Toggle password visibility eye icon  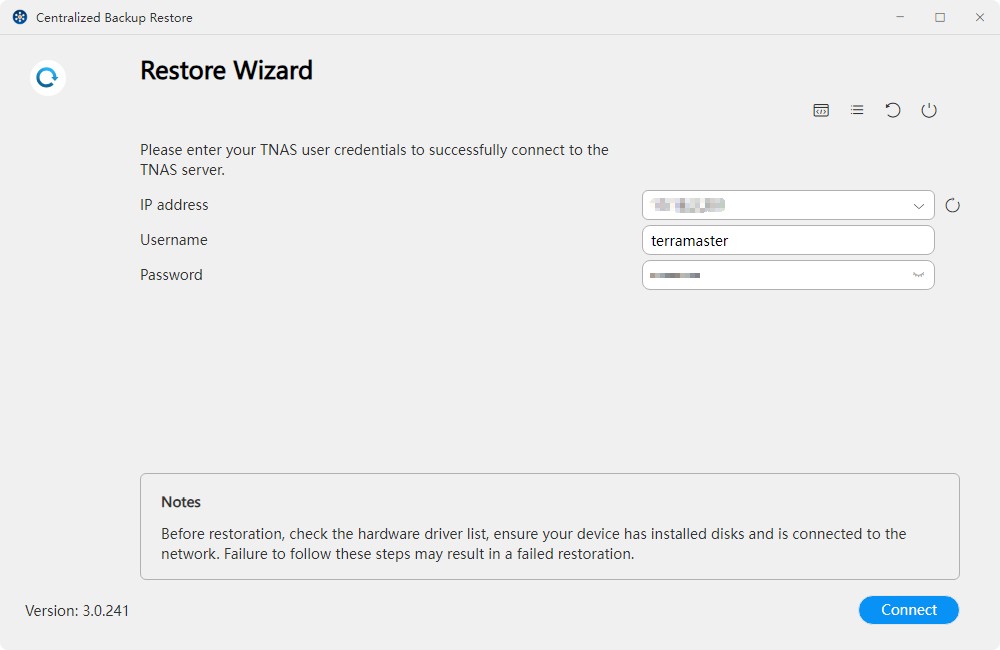click(x=917, y=275)
